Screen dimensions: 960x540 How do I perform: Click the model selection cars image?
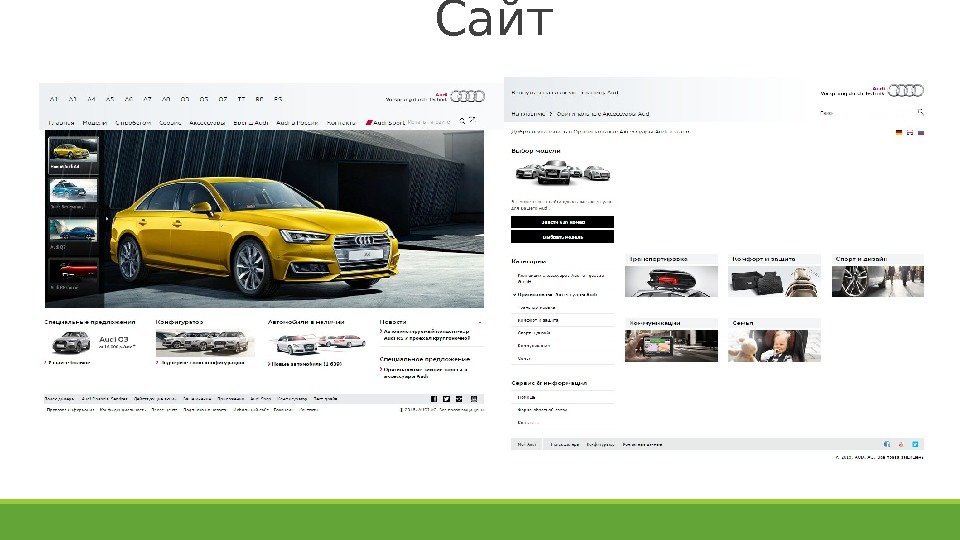(563, 172)
